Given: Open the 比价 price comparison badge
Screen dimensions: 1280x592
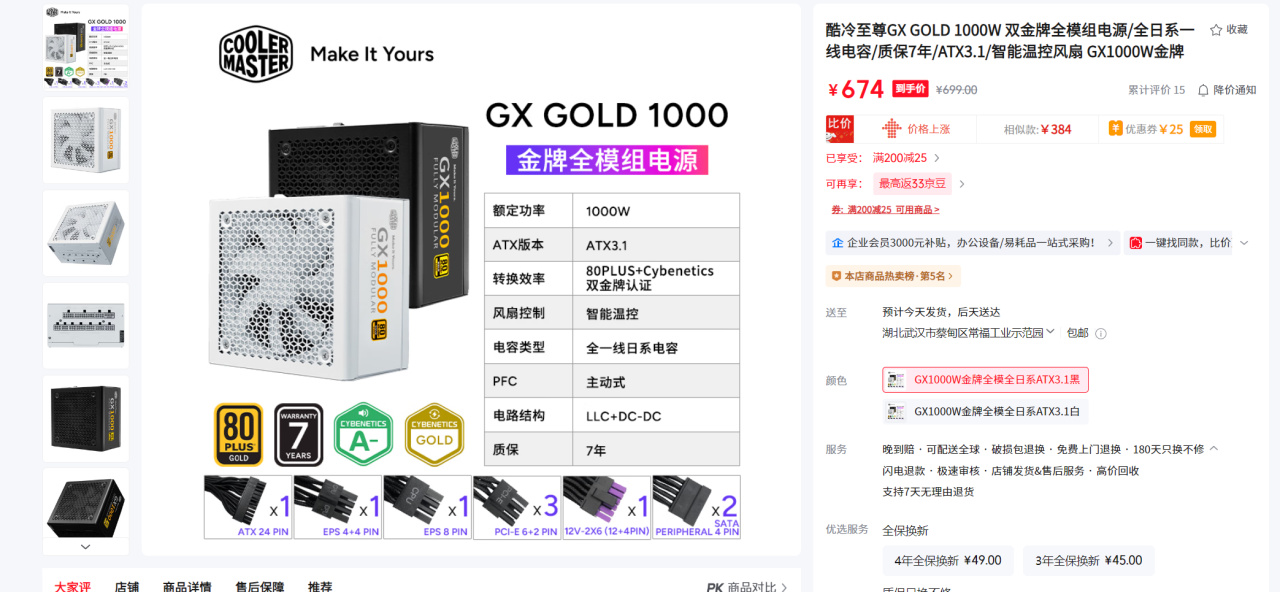Looking at the screenshot, I should [839, 129].
